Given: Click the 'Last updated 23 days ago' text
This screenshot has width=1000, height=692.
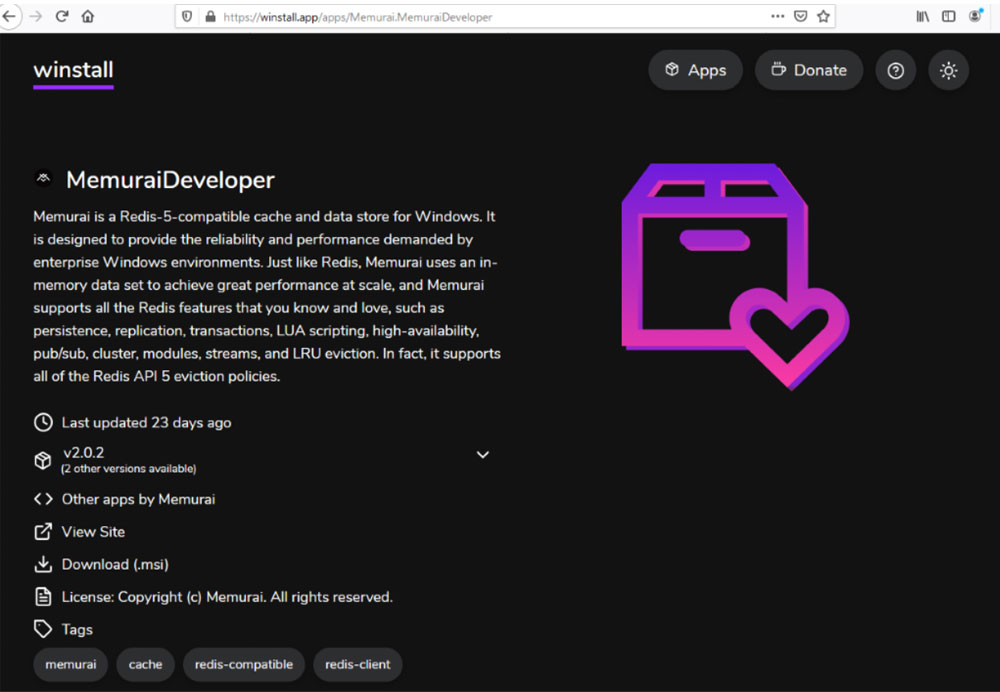Looking at the screenshot, I should pyautogui.click(x=146, y=422).
